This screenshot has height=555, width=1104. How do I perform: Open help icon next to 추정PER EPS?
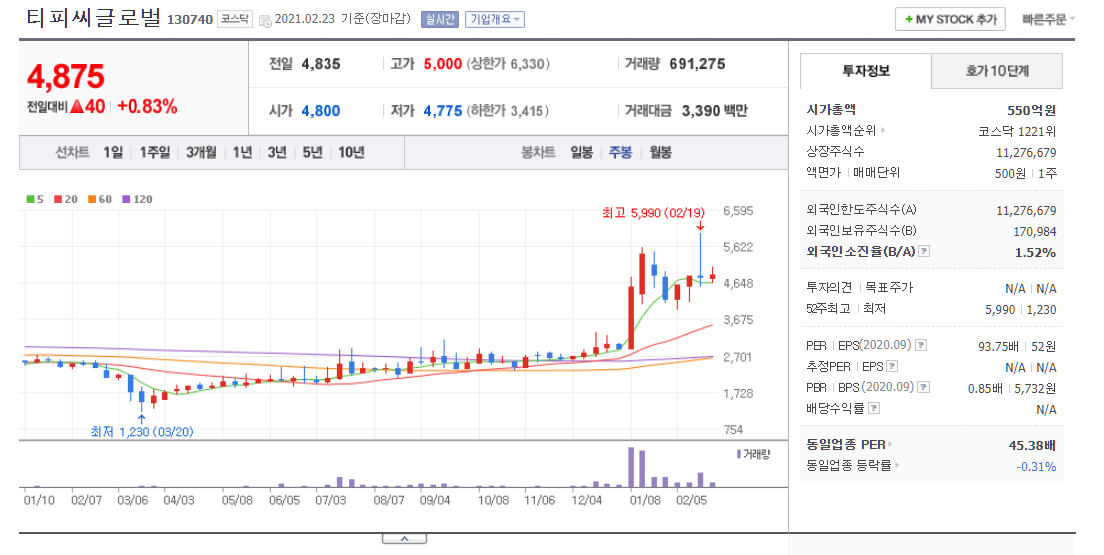click(892, 366)
